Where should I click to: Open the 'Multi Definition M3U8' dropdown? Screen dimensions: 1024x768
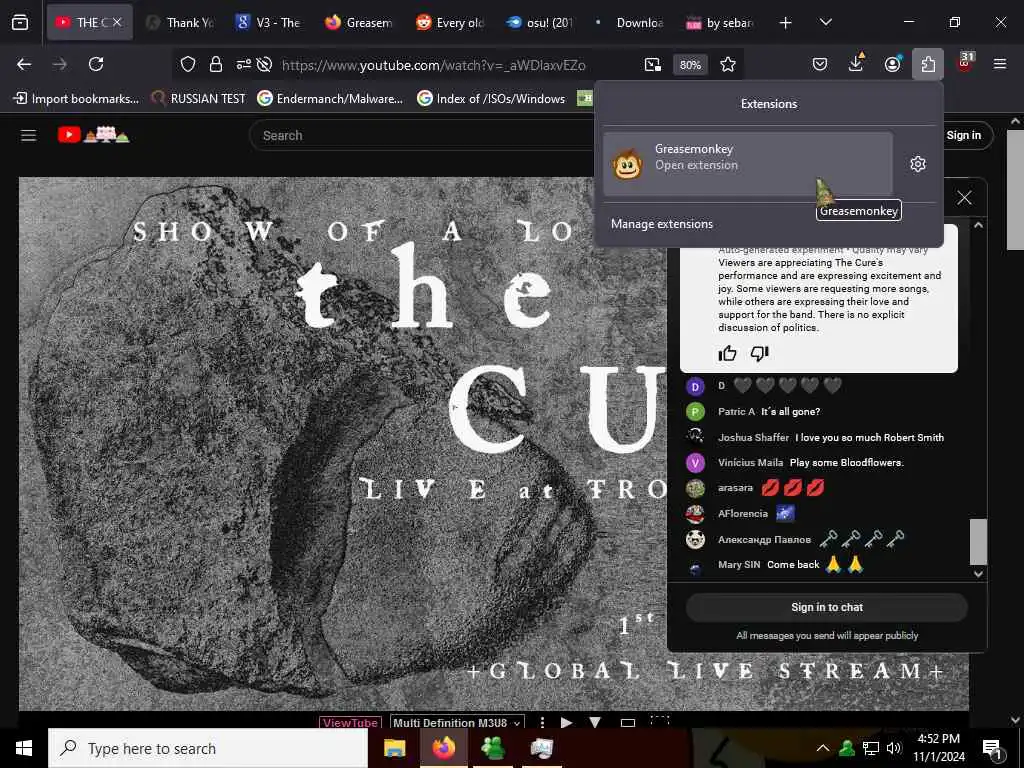[x=457, y=723]
